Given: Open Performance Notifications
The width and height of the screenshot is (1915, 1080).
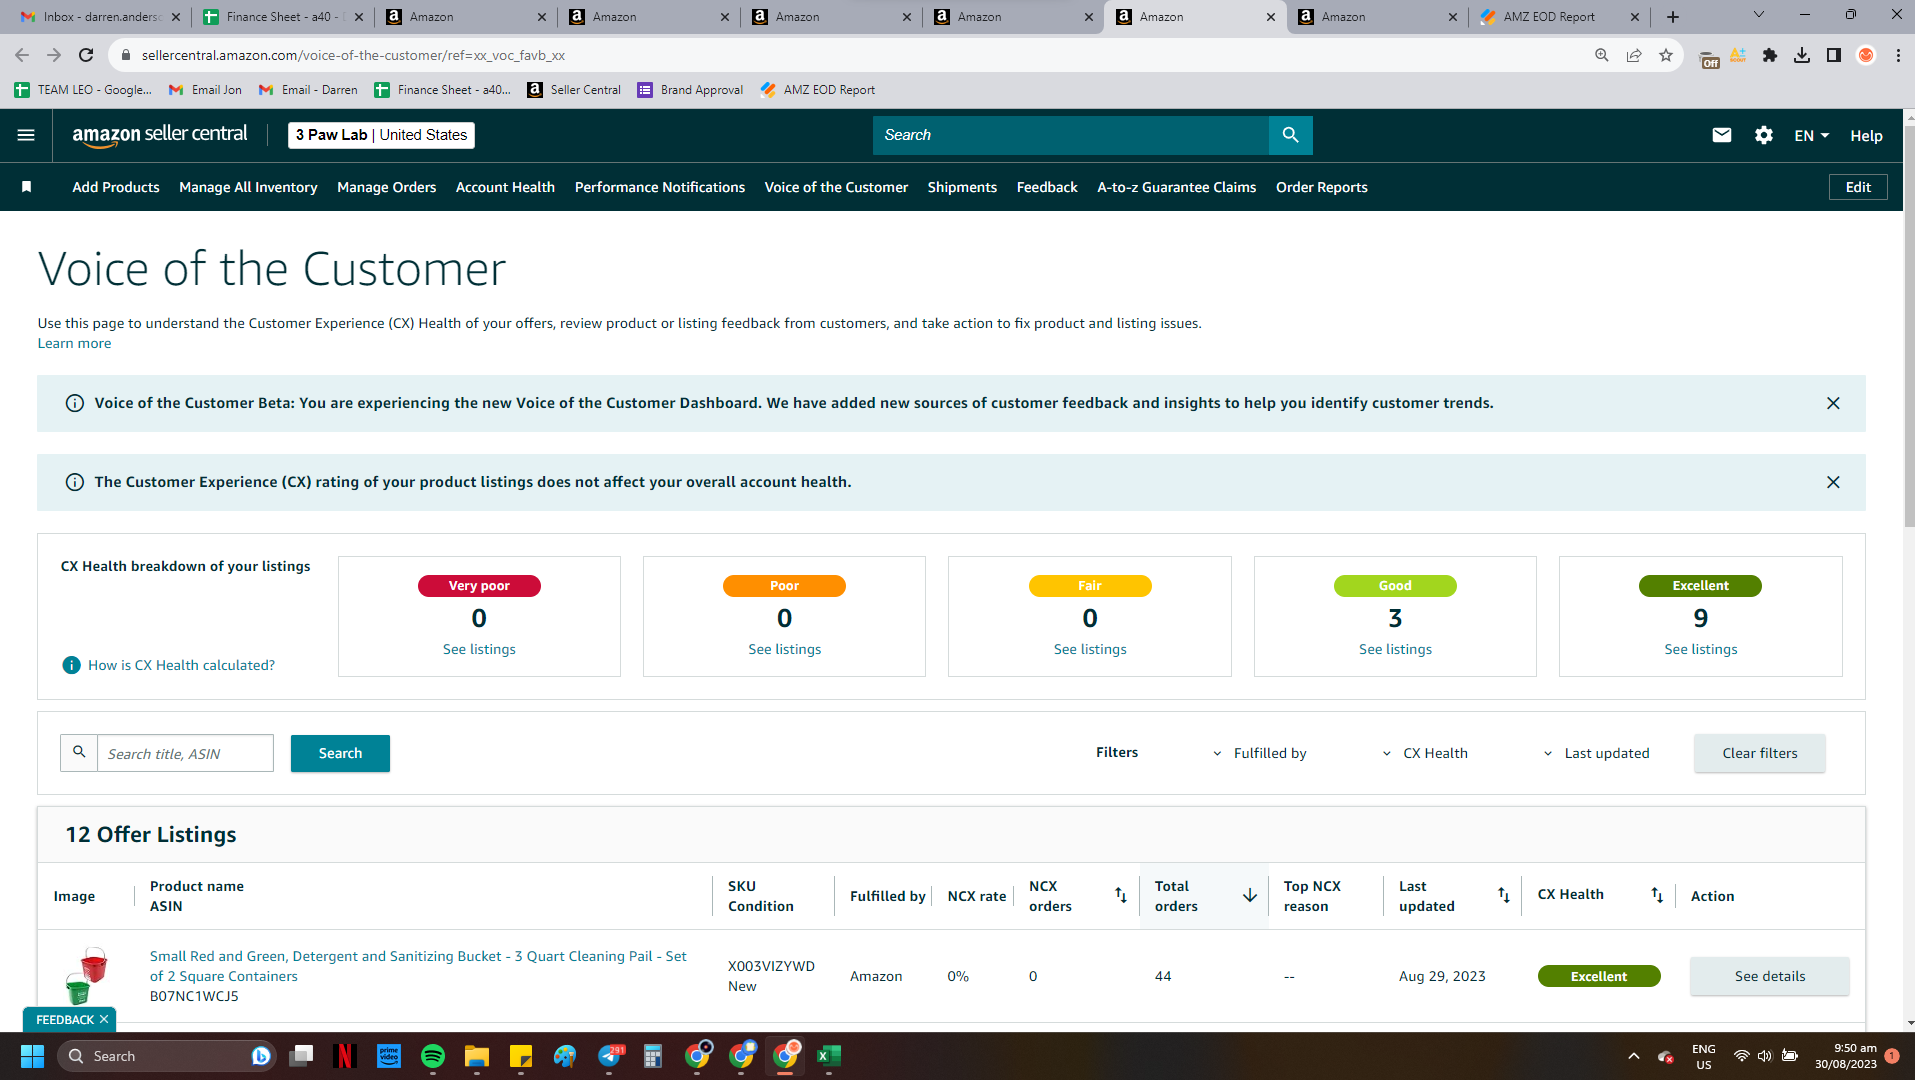Looking at the screenshot, I should (660, 187).
